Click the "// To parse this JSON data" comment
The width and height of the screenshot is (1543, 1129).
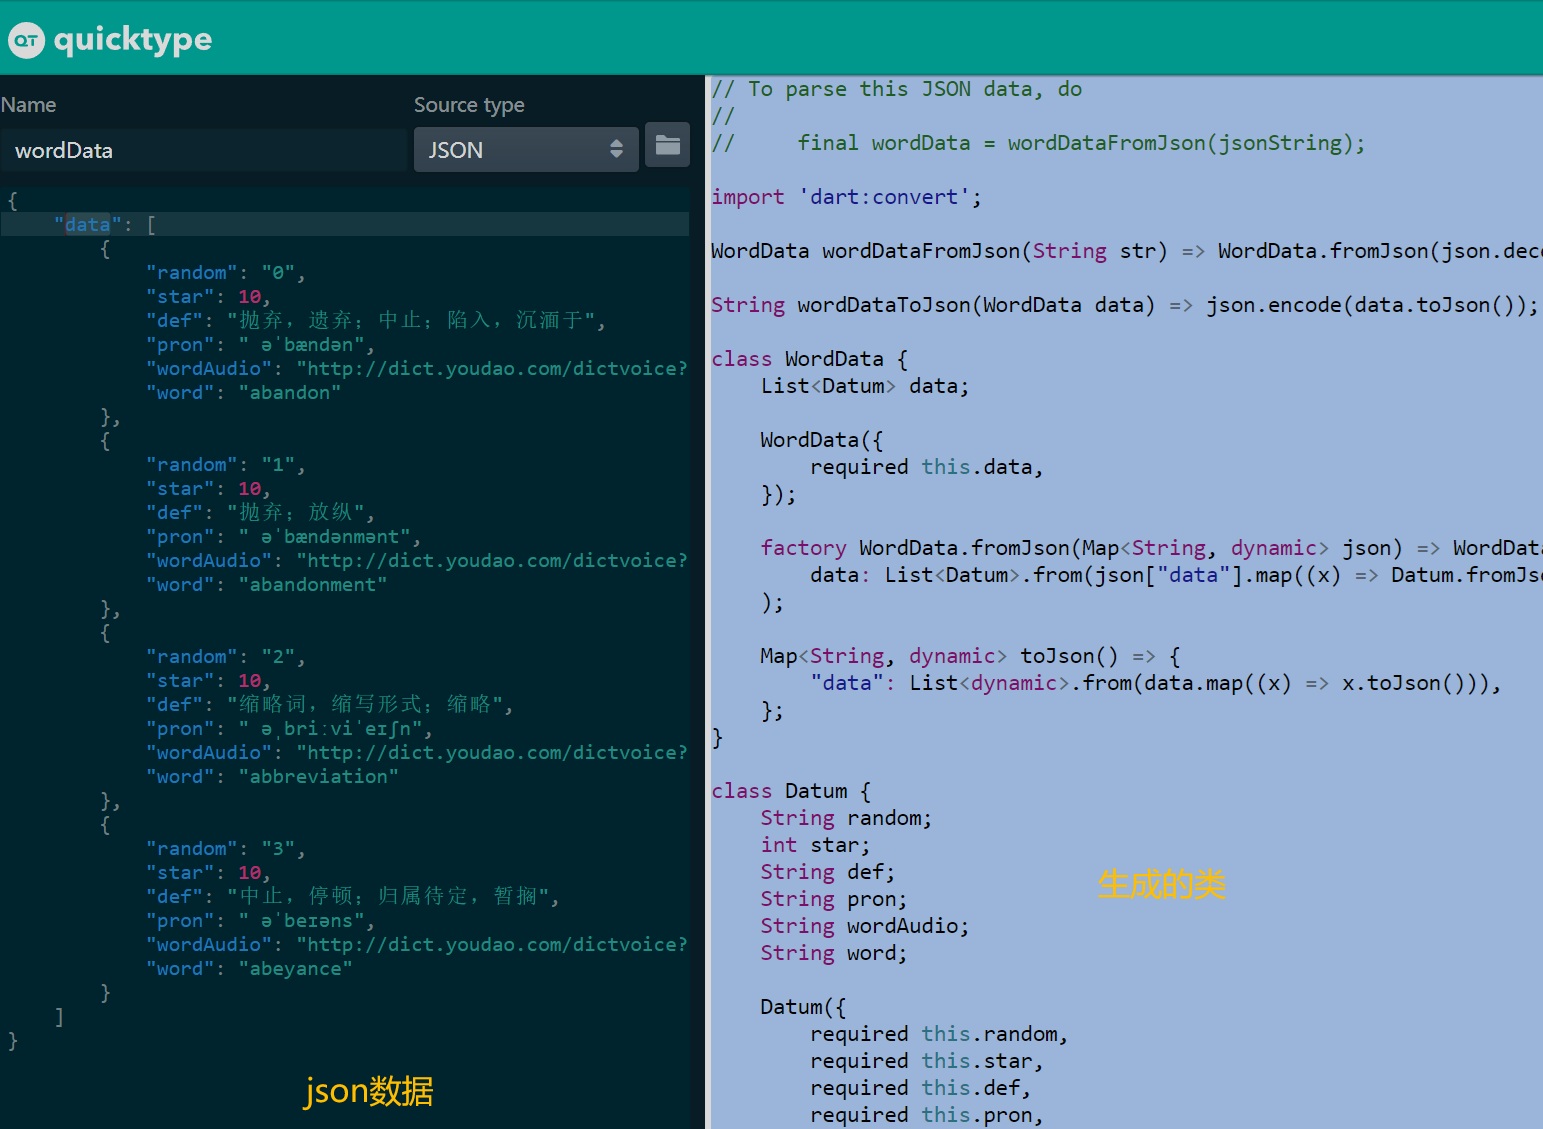pos(897,89)
